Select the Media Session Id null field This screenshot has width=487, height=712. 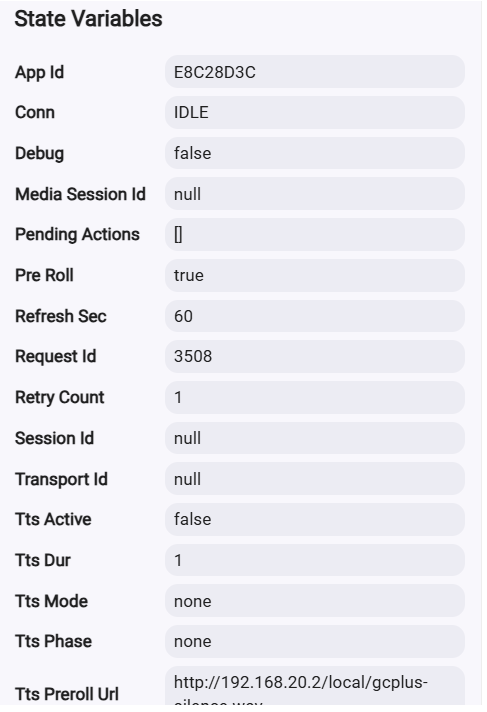point(314,194)
